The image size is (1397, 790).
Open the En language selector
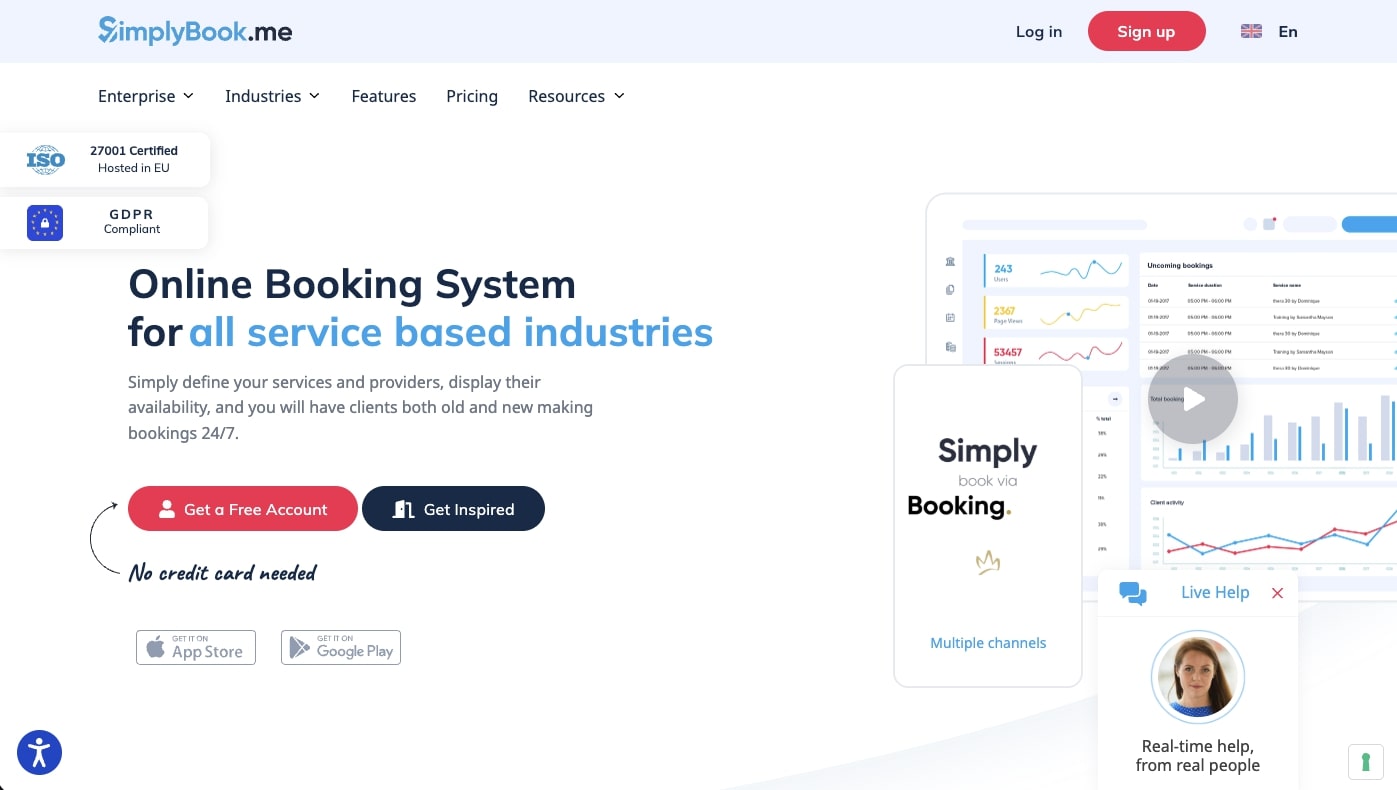click(1270, 31)
